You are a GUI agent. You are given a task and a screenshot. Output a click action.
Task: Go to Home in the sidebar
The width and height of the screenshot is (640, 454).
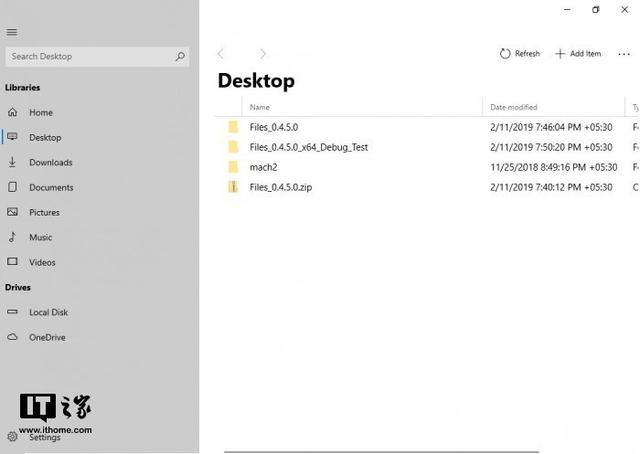point(41,112)
